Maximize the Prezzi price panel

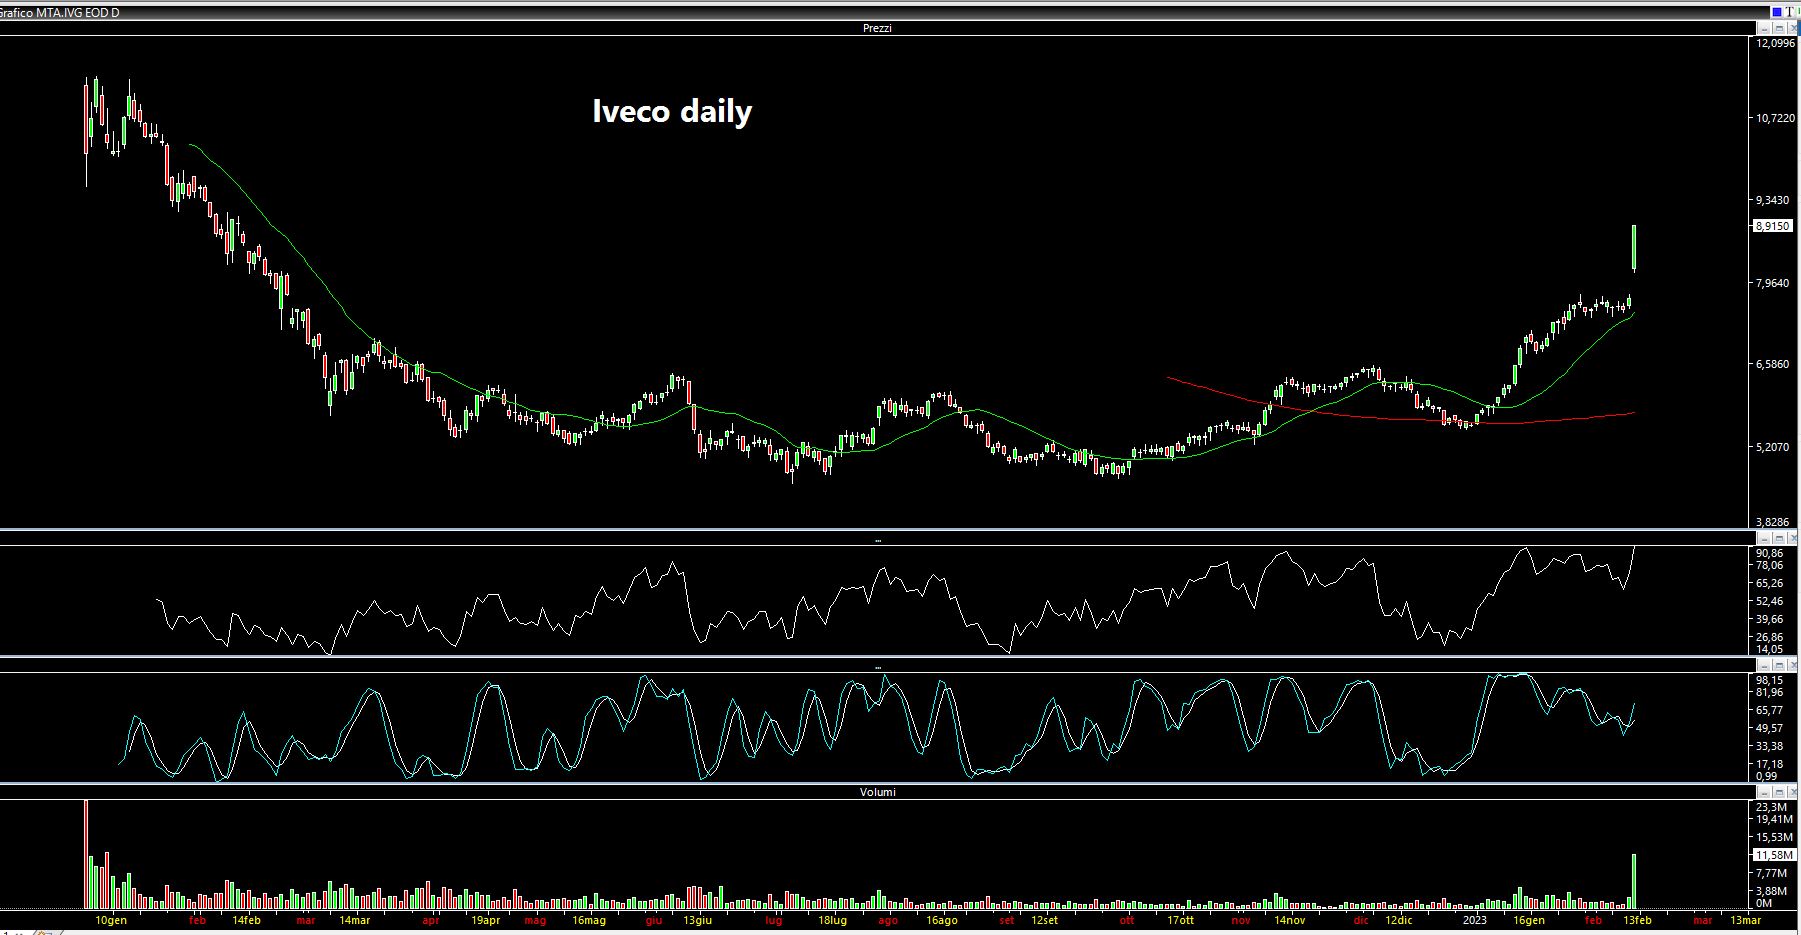[x=1778, y=29]
